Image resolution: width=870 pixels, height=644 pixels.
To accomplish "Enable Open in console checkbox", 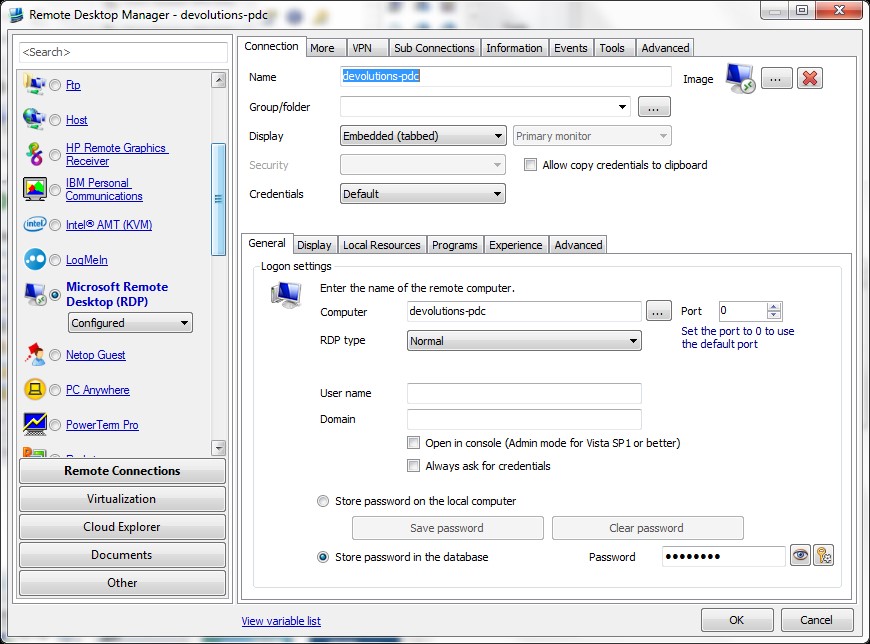I will click(414, 443).
